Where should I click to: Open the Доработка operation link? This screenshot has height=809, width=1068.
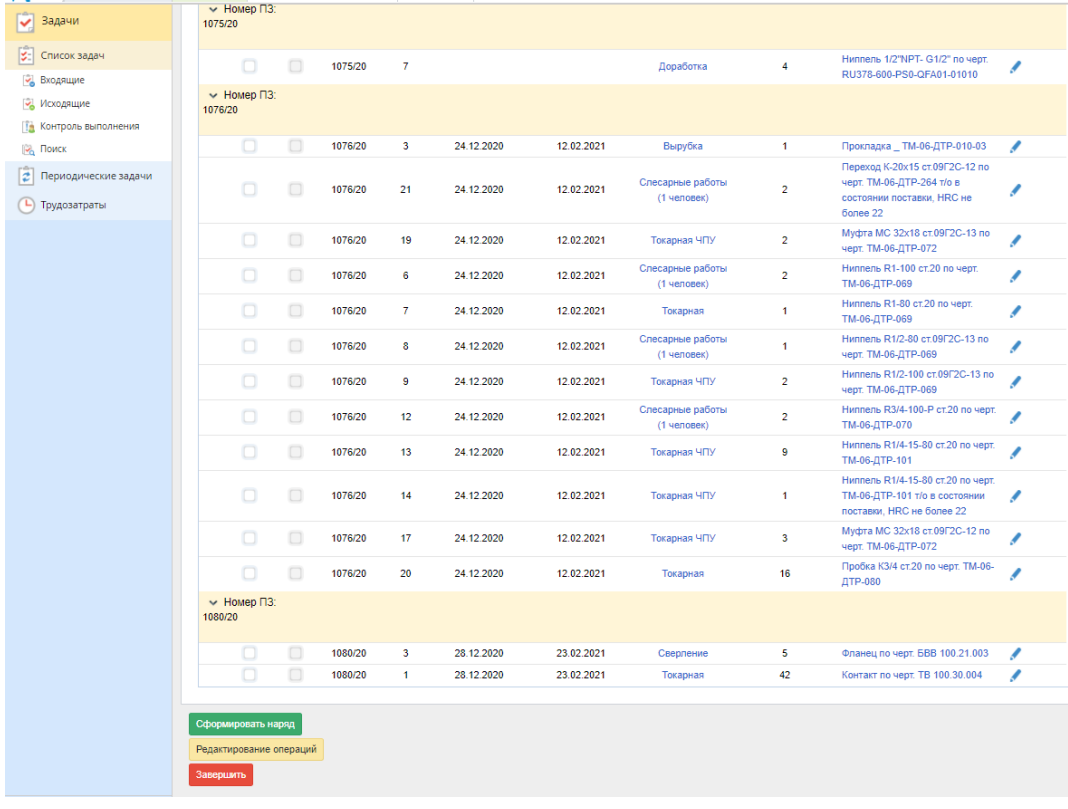682,67
